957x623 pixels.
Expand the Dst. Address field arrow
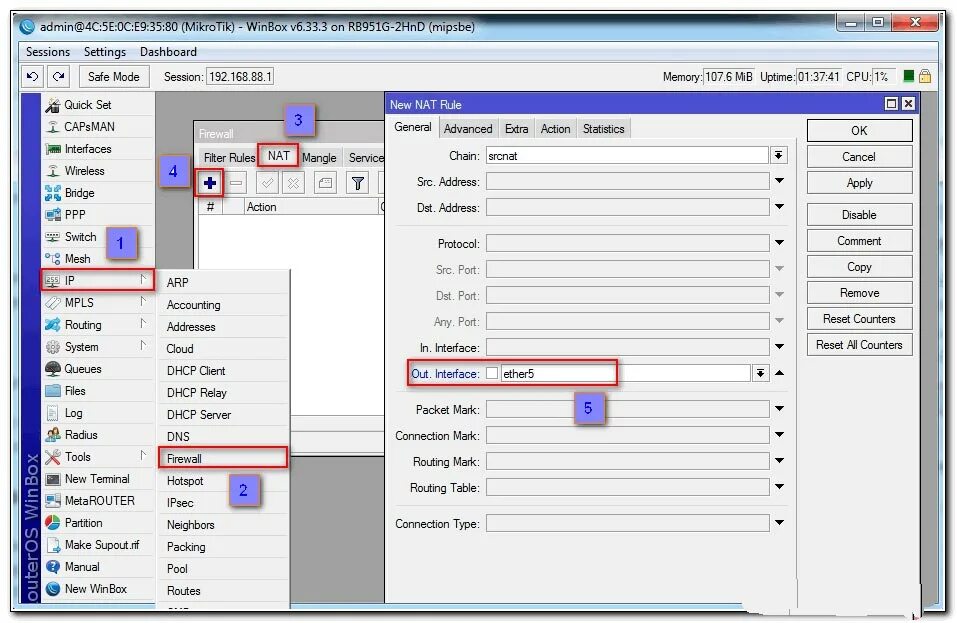pyautogui.click(x=779, y=207)
